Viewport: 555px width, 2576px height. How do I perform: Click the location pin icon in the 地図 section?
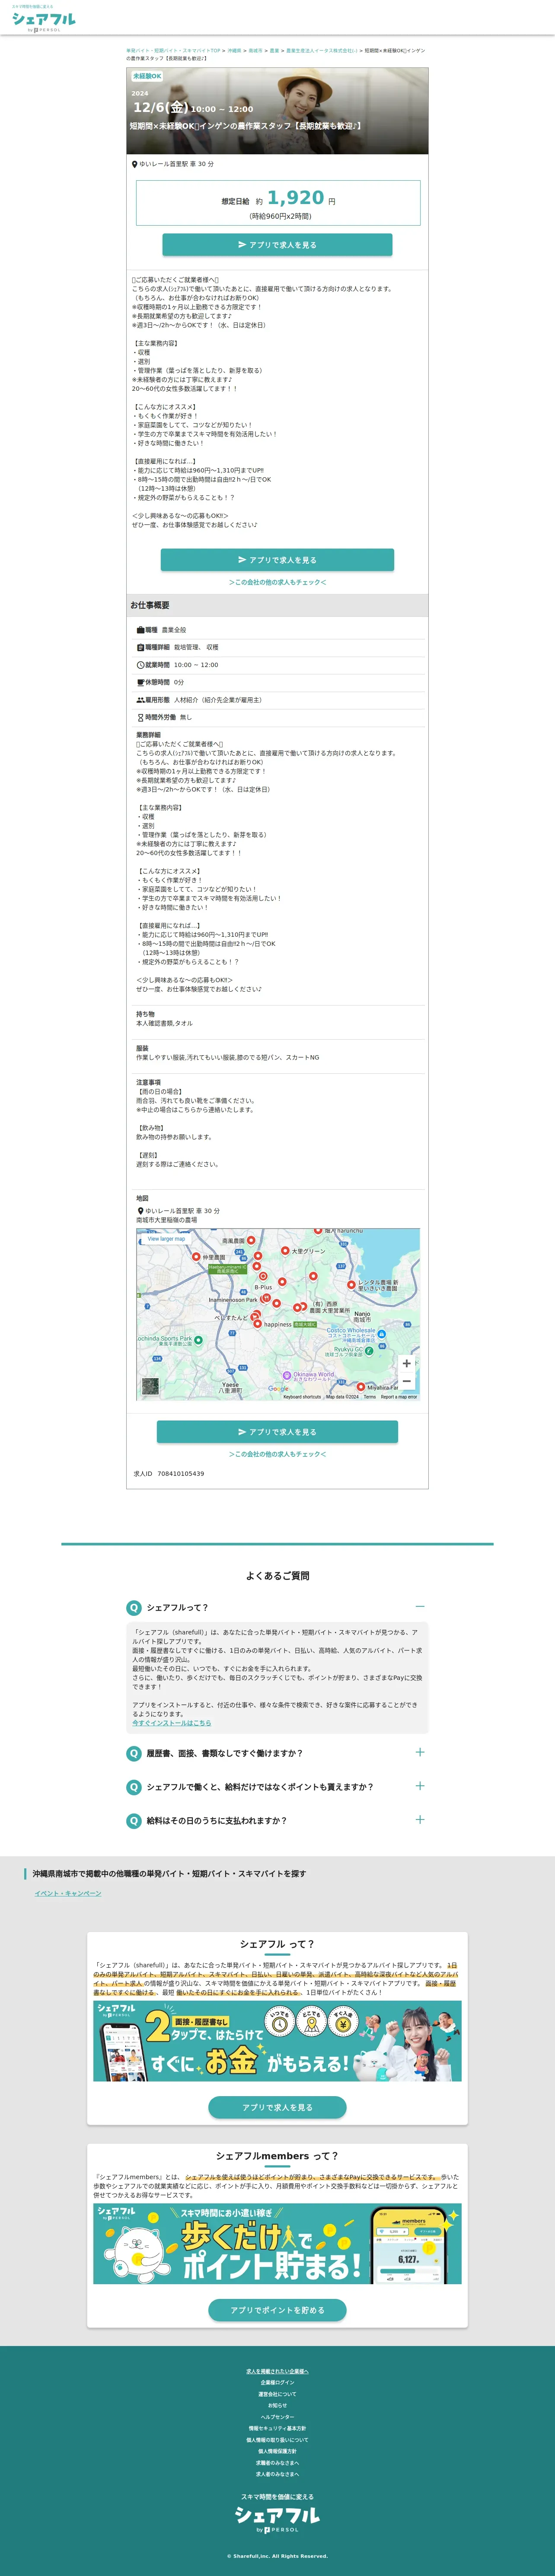pos(140,1211)
